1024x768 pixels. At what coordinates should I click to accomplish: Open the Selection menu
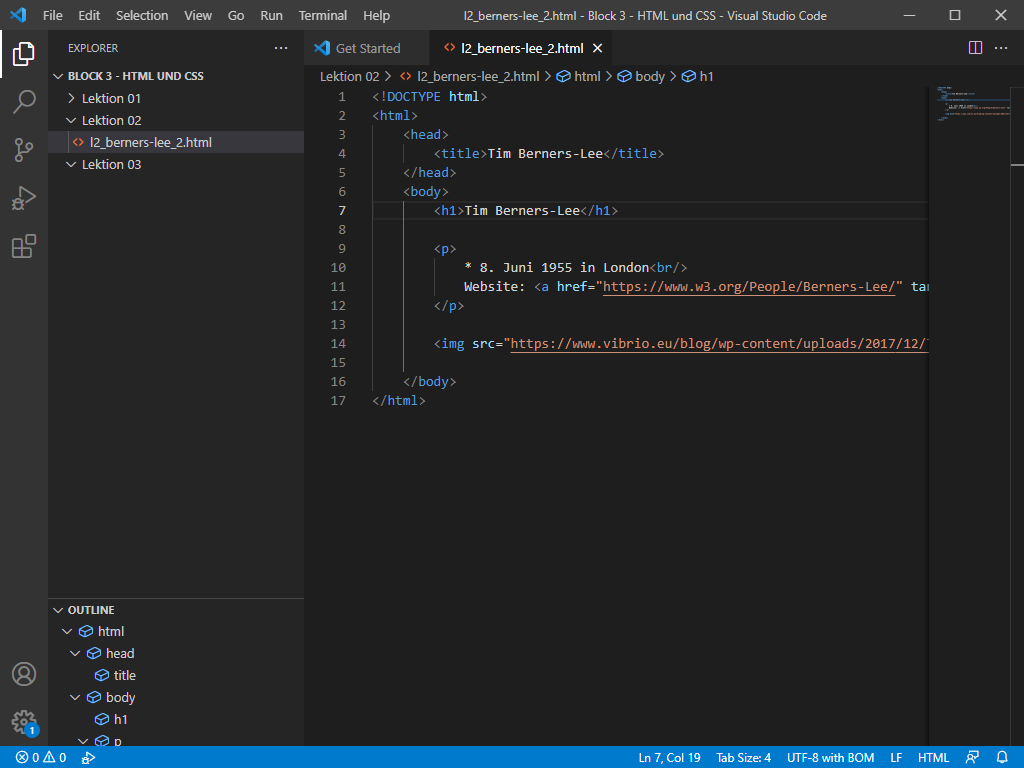[x=142, y=15]
